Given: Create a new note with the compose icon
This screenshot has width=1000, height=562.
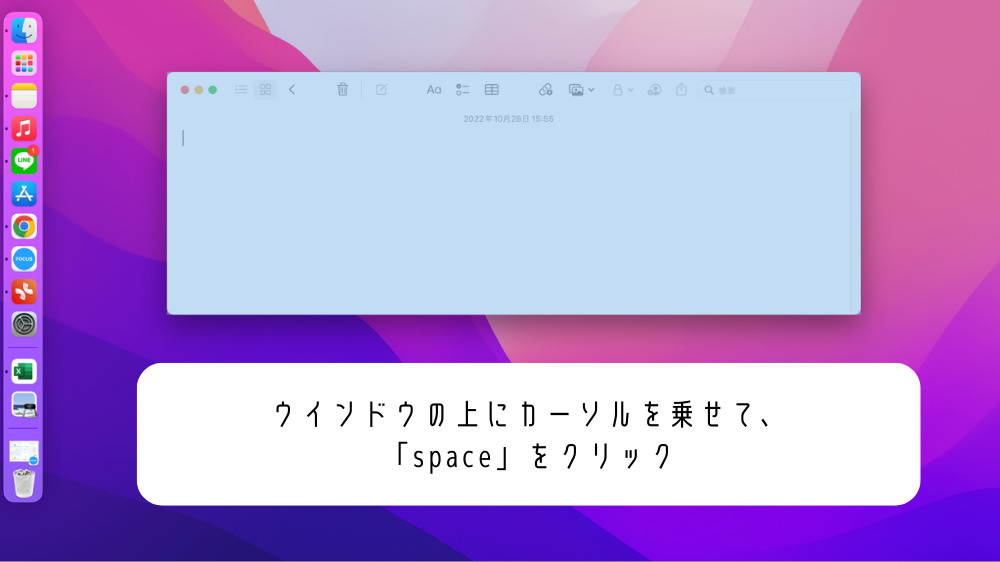Looking at the screenshot, I should (381, 90).
